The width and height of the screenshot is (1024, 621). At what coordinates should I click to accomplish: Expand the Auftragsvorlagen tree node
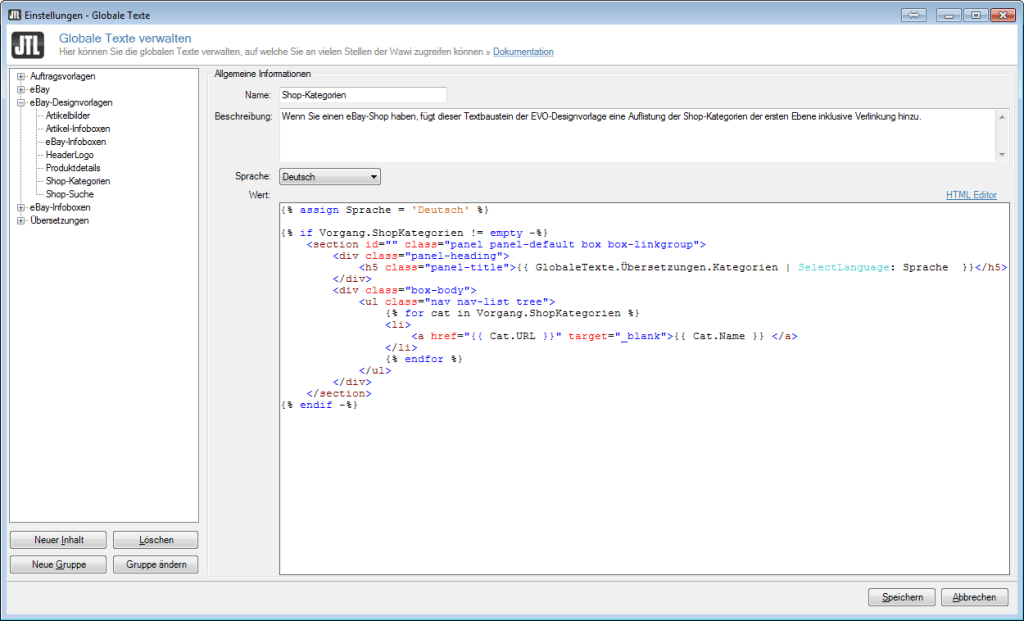pos(20,76)
